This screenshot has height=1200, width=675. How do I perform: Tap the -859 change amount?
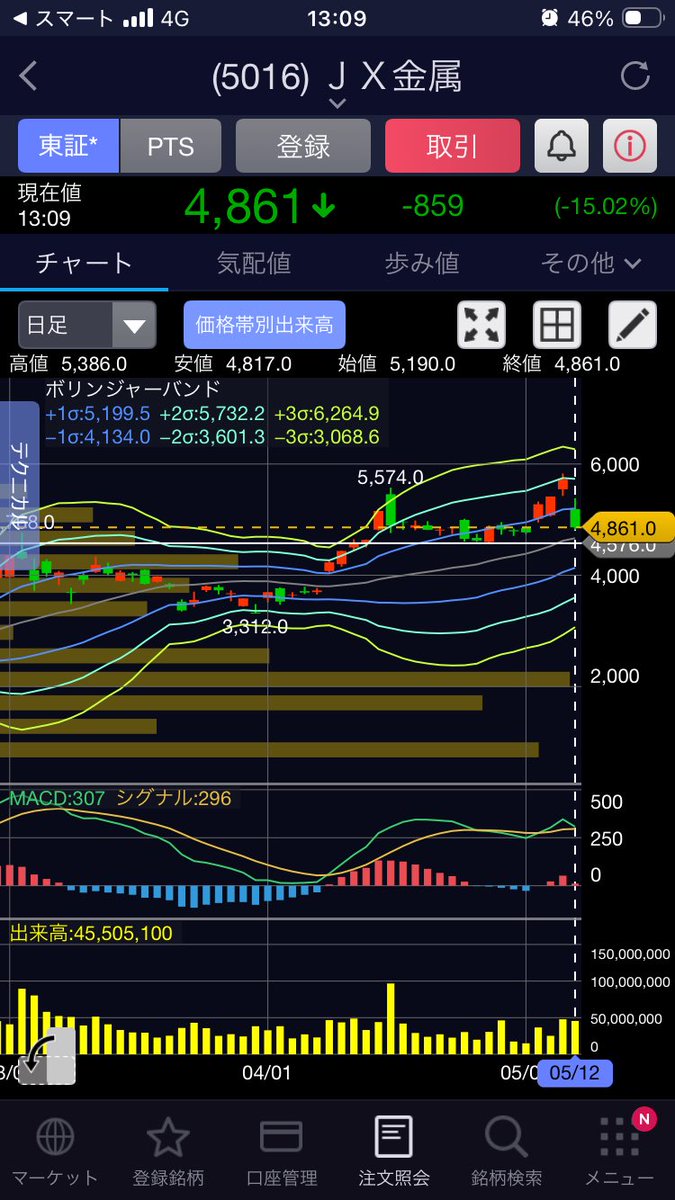(x=432, y=206)
